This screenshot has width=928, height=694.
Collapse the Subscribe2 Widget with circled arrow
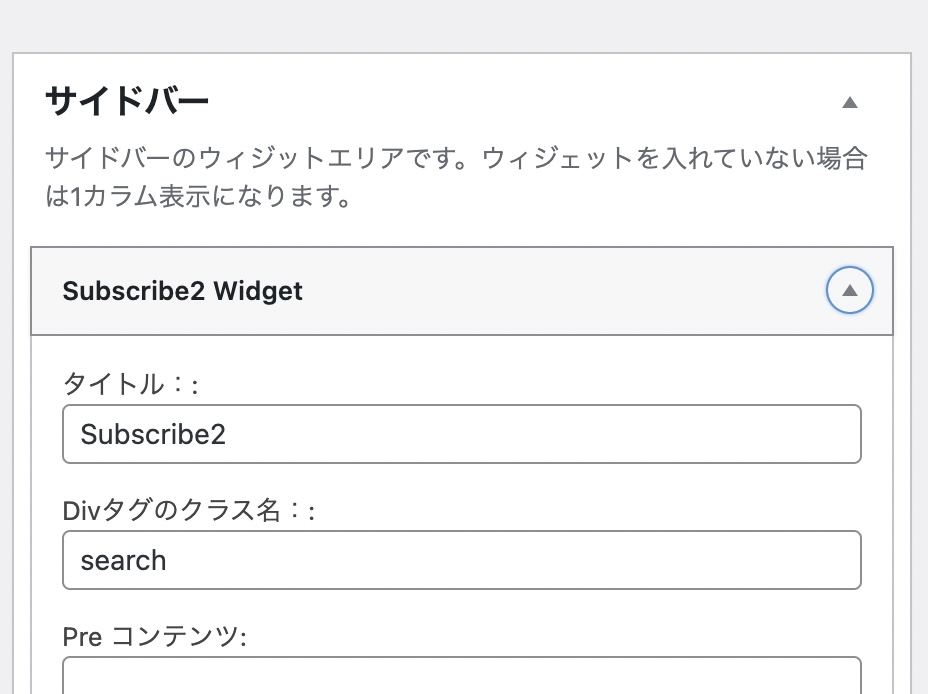click(850, 291)
